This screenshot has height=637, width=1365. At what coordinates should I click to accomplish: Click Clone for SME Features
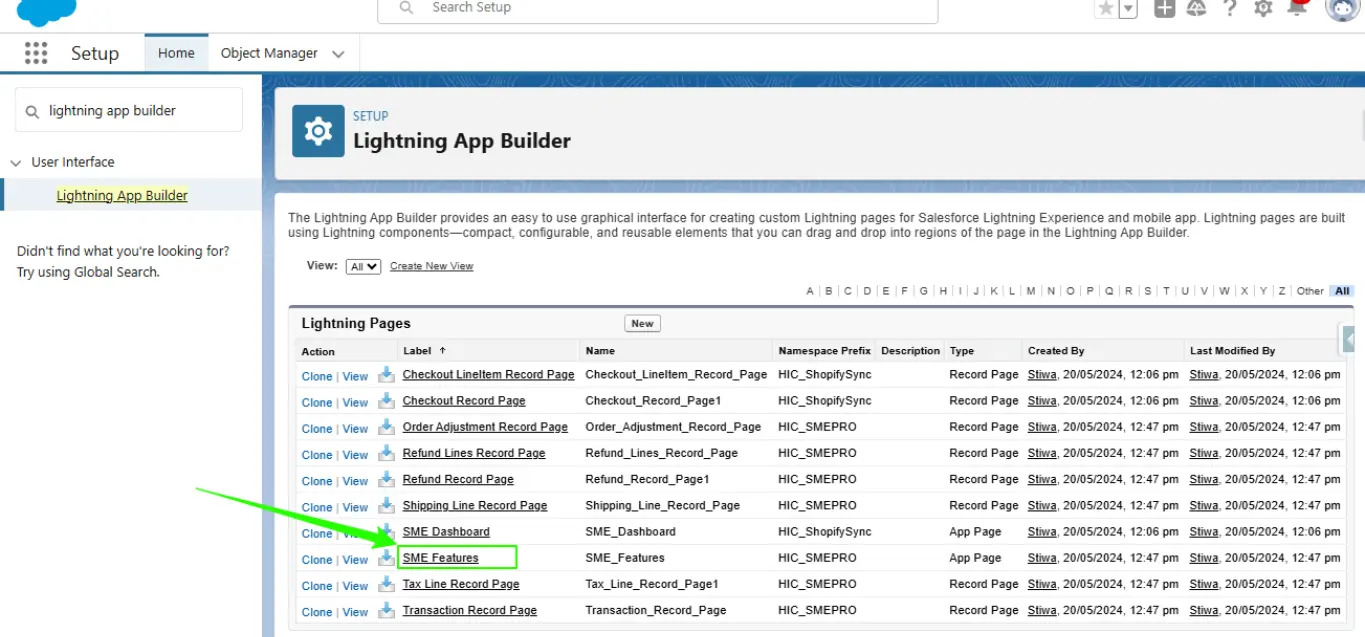click(x=317, y=560)
